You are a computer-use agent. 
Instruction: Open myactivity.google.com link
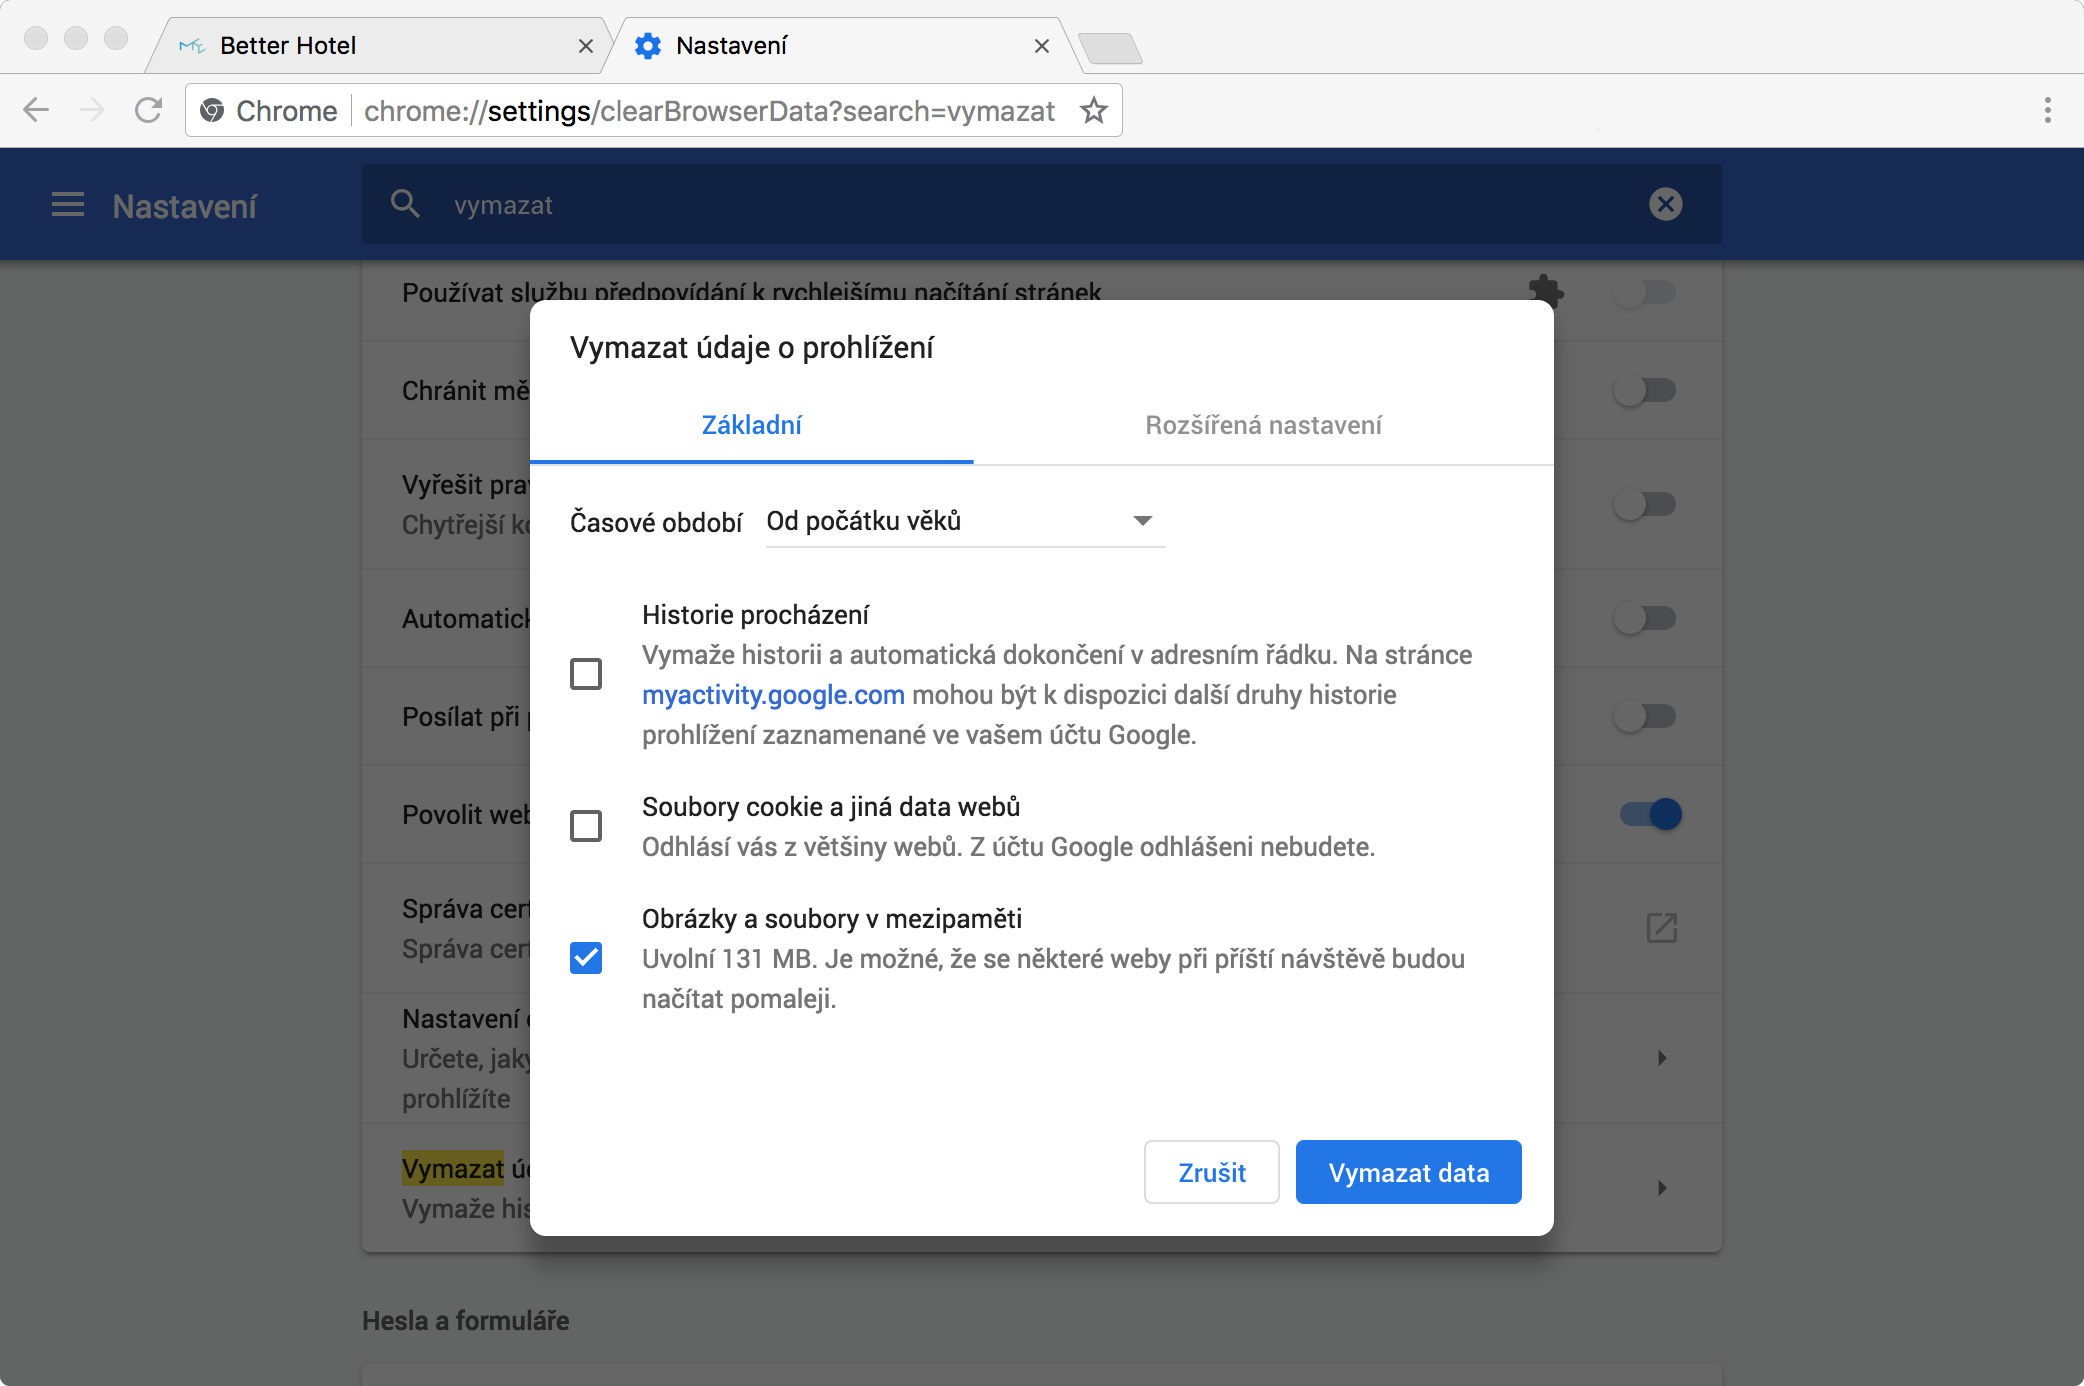pyautogui.click(x=773, y=695)
